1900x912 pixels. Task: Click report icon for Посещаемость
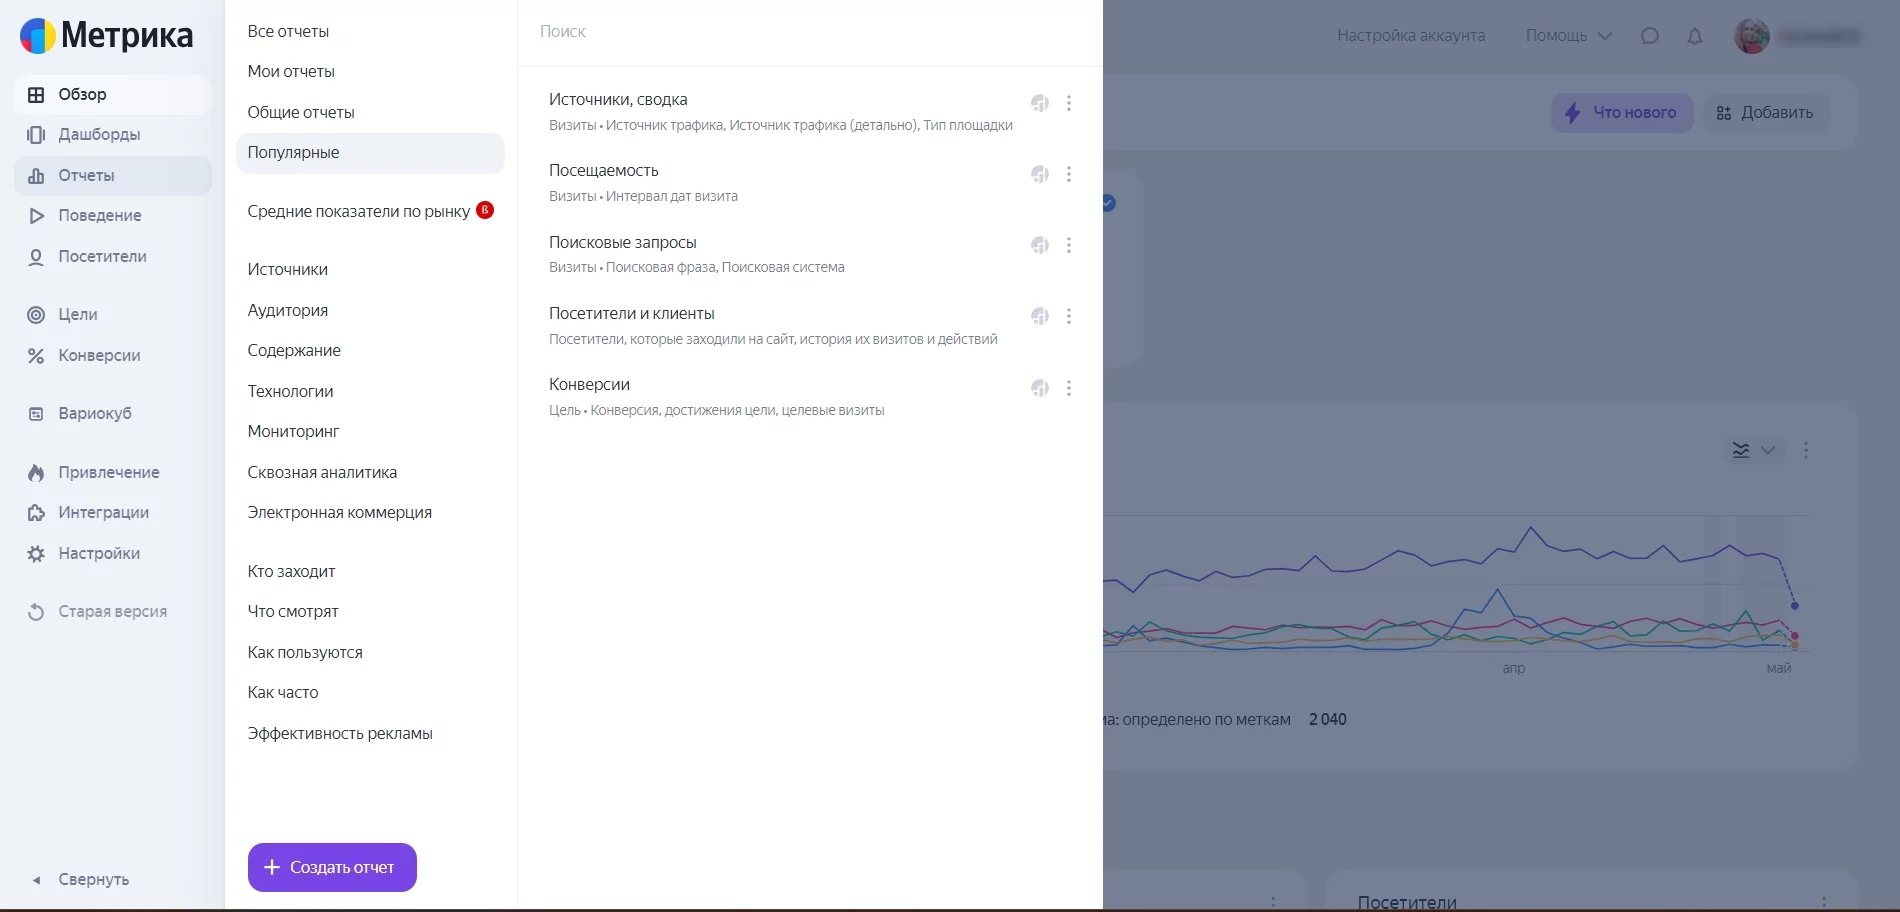click(x=1040, y=174)
